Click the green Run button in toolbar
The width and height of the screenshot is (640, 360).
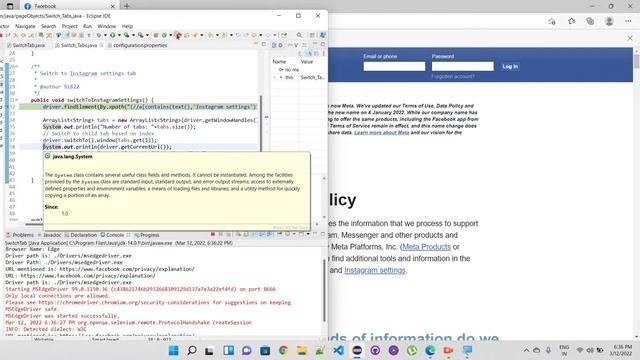tap(113, 36)
